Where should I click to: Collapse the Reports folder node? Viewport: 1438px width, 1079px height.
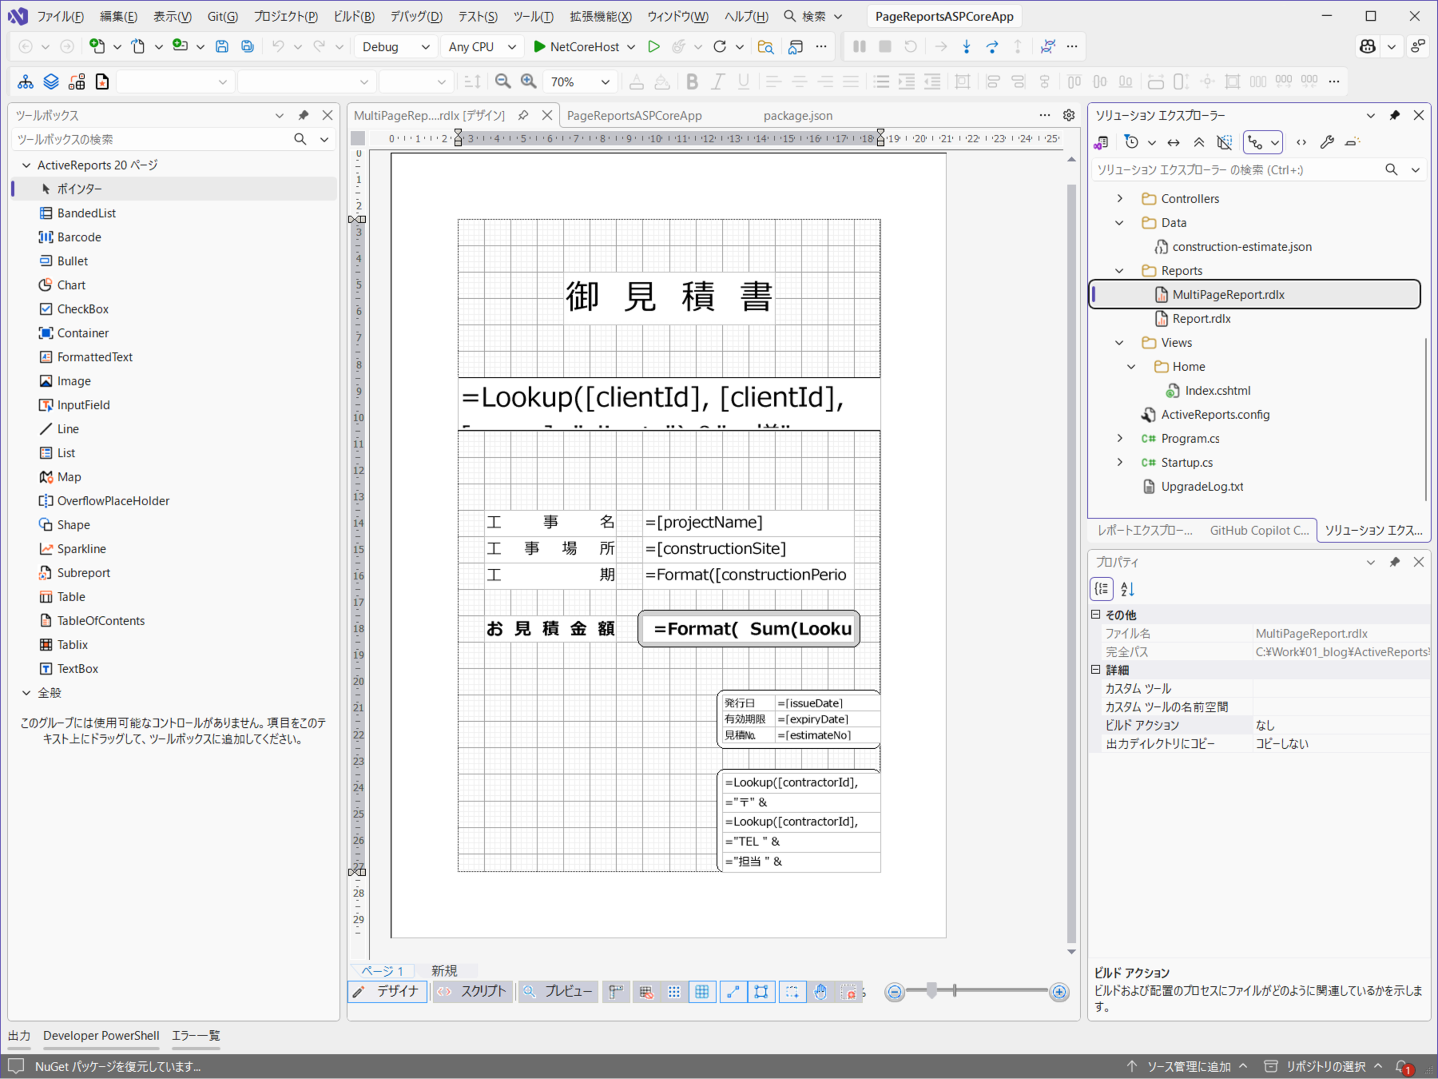tap(1120, 271)
